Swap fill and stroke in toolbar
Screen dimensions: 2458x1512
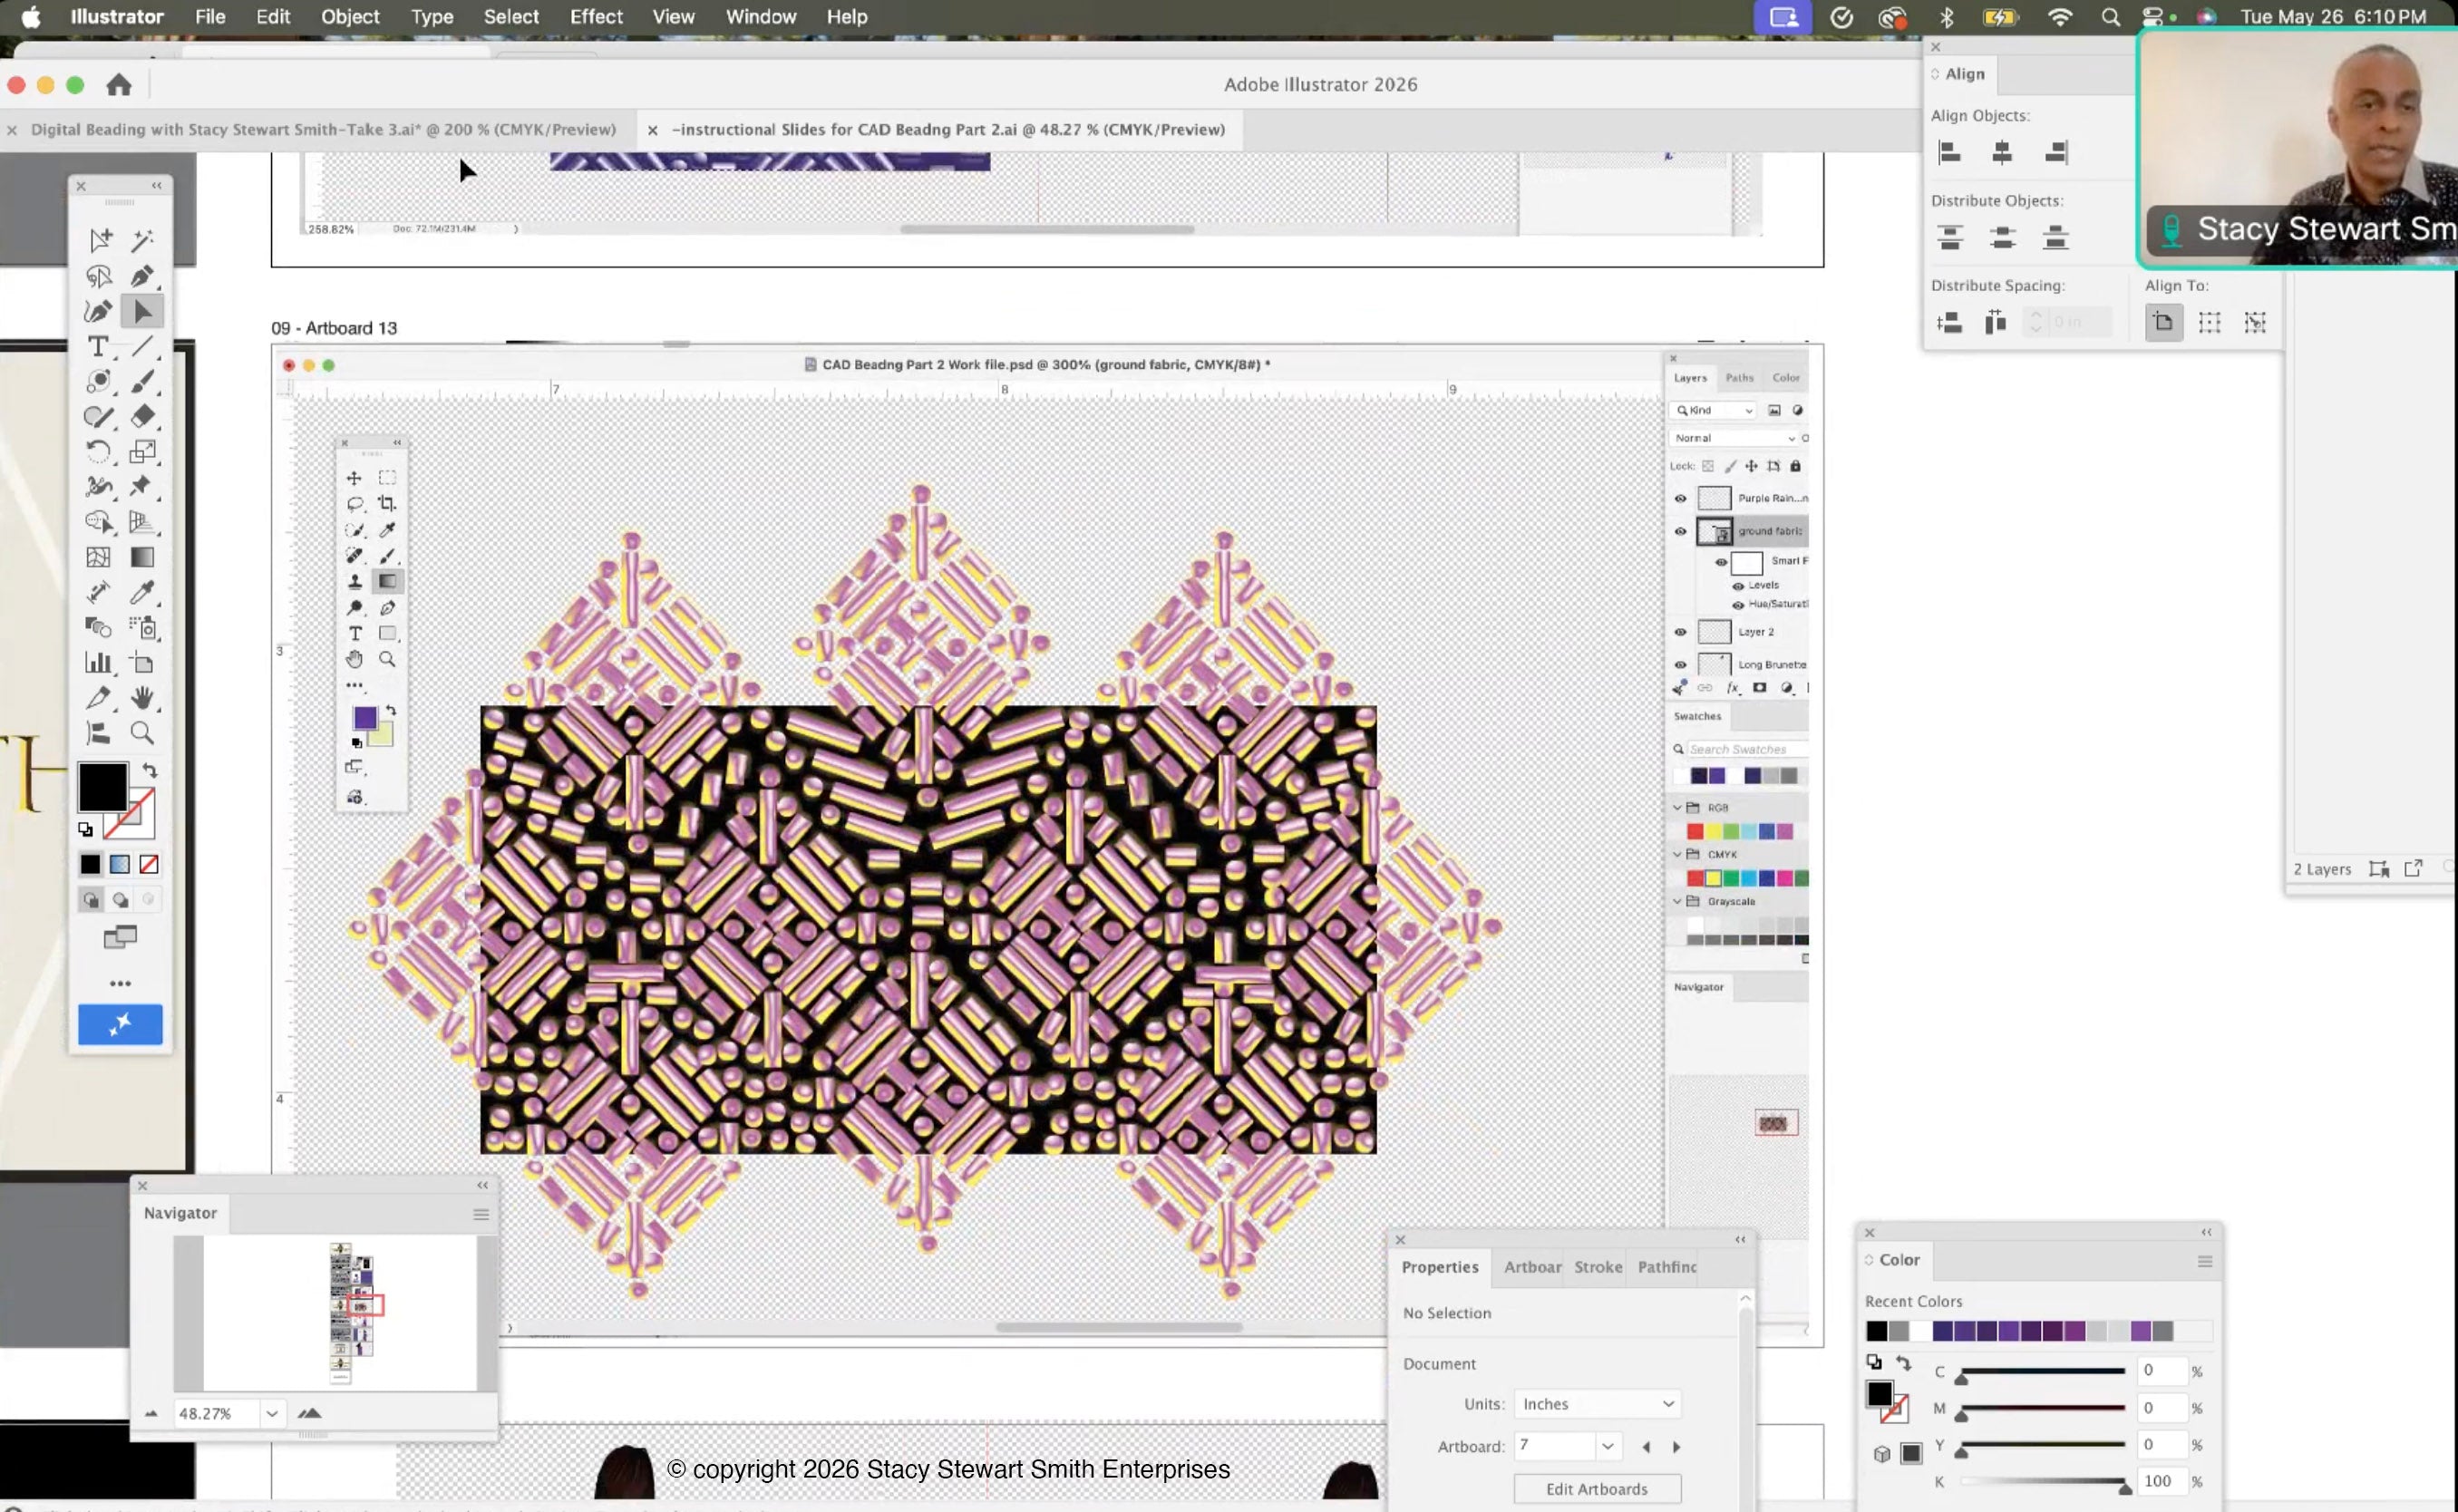coord(150,770)
